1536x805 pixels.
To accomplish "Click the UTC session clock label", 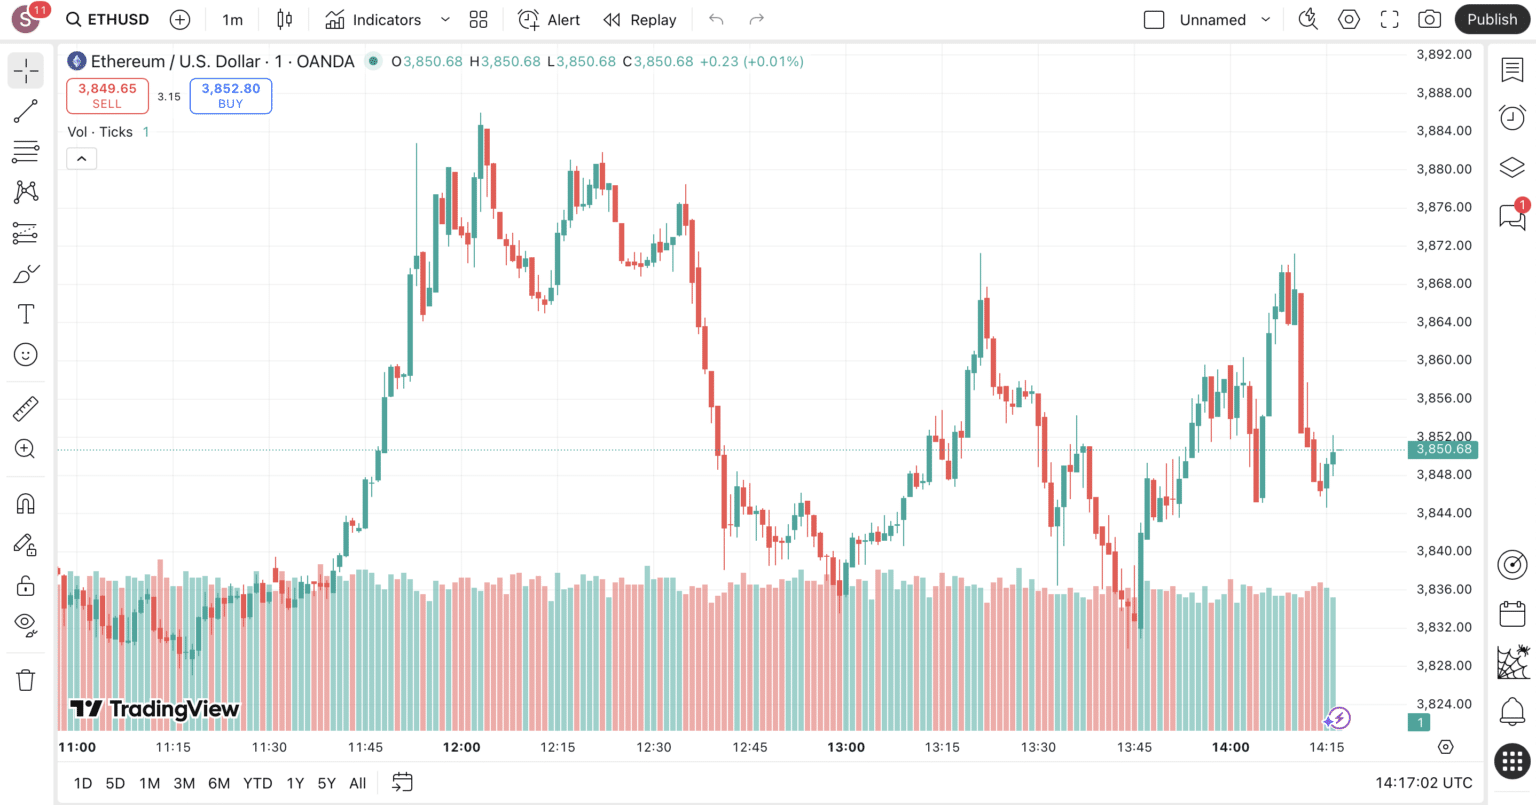I will point(1427,784).
